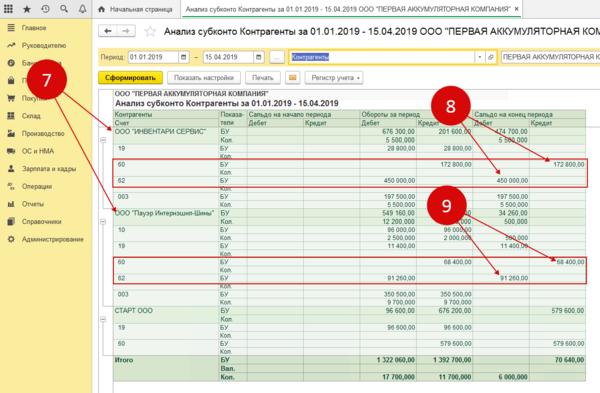
Task: Click Показать настройки button
Action: pyautogui.click(x=204, y=78)
